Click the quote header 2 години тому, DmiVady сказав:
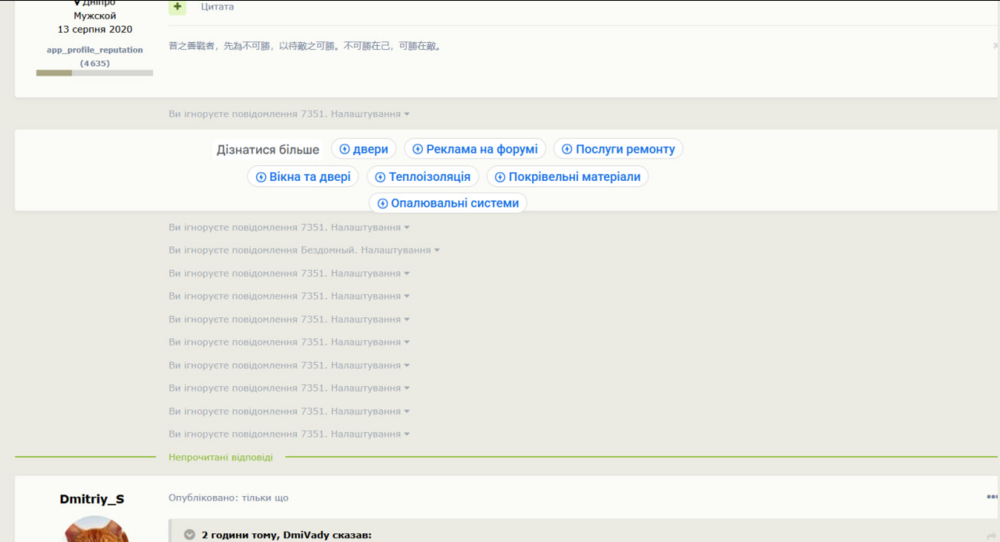The image size is (1000, 542). click(x=286, y=535)
